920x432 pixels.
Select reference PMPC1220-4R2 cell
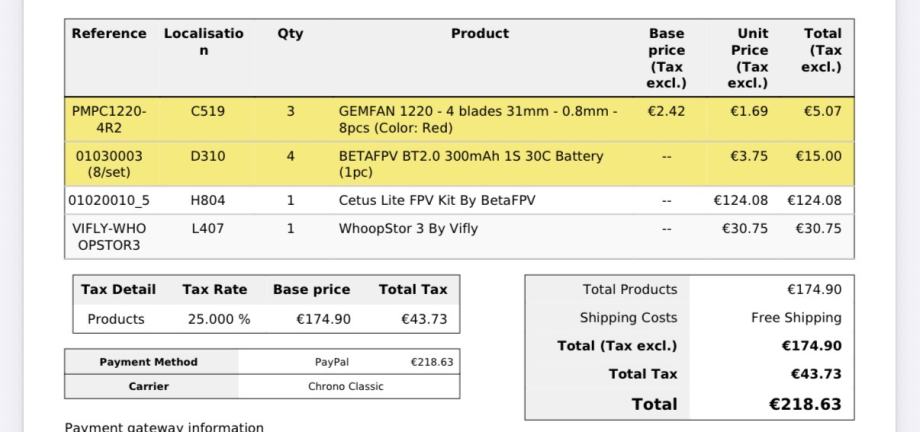pyautogui.click(x=109, y=120)
